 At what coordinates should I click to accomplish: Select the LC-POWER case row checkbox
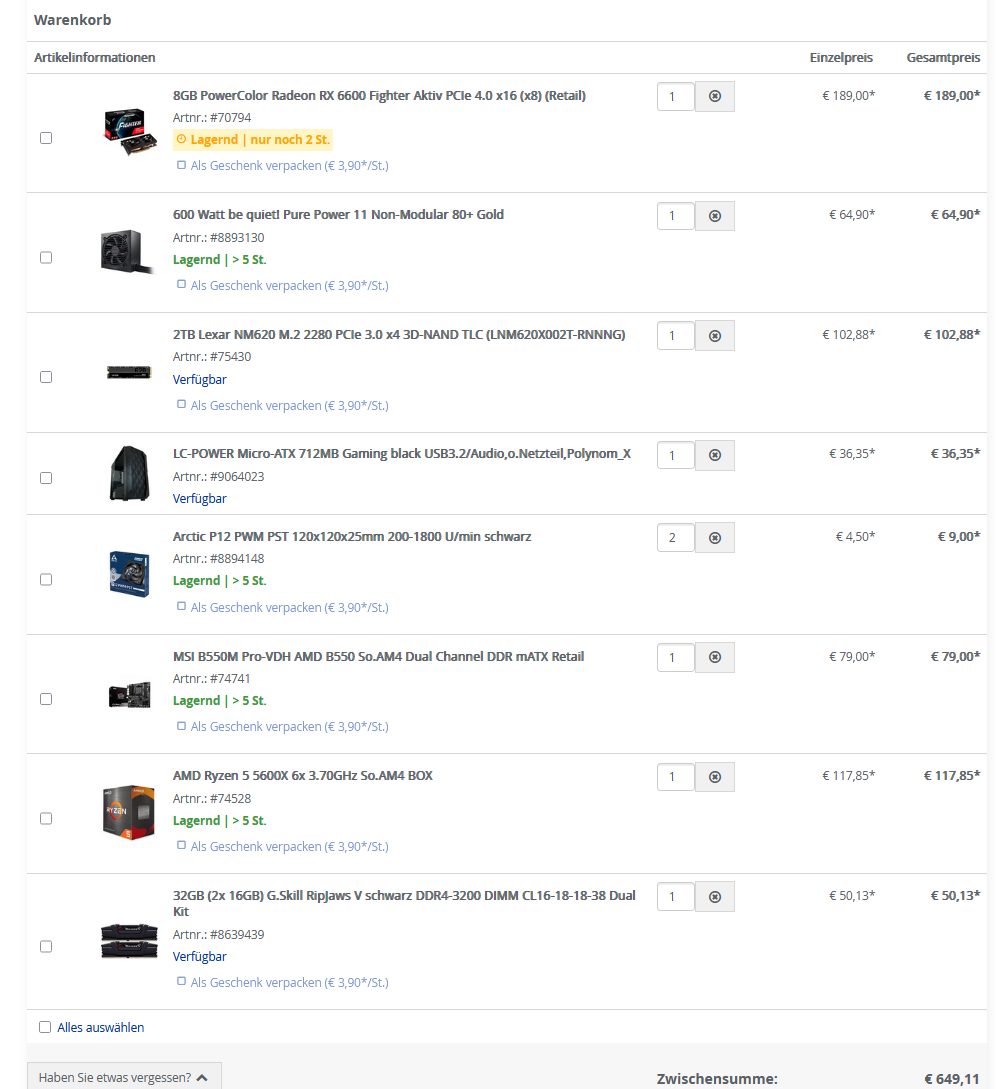pyautogui.click(x=46, y=478)
